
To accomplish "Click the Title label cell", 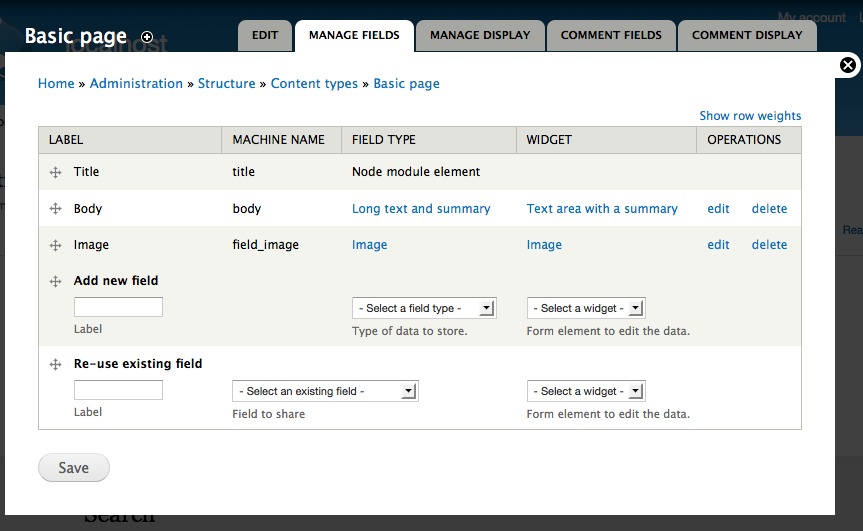I will pyautogui.click(x=86, y=172).
